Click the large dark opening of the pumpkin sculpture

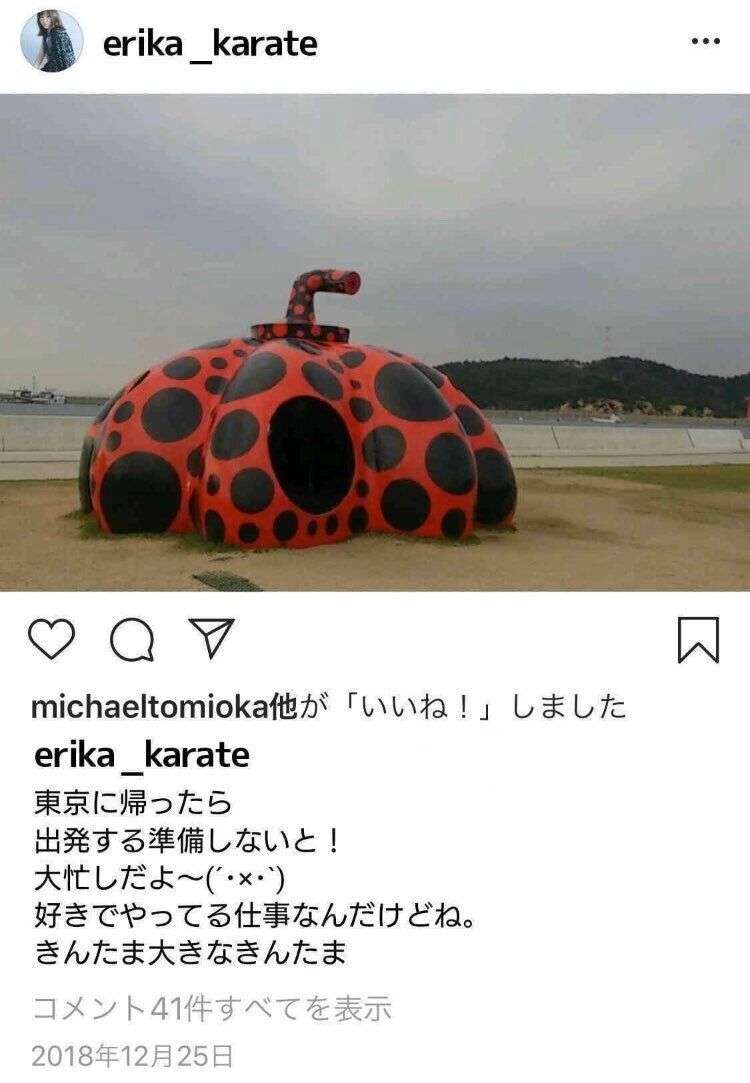tap(311, 454)
